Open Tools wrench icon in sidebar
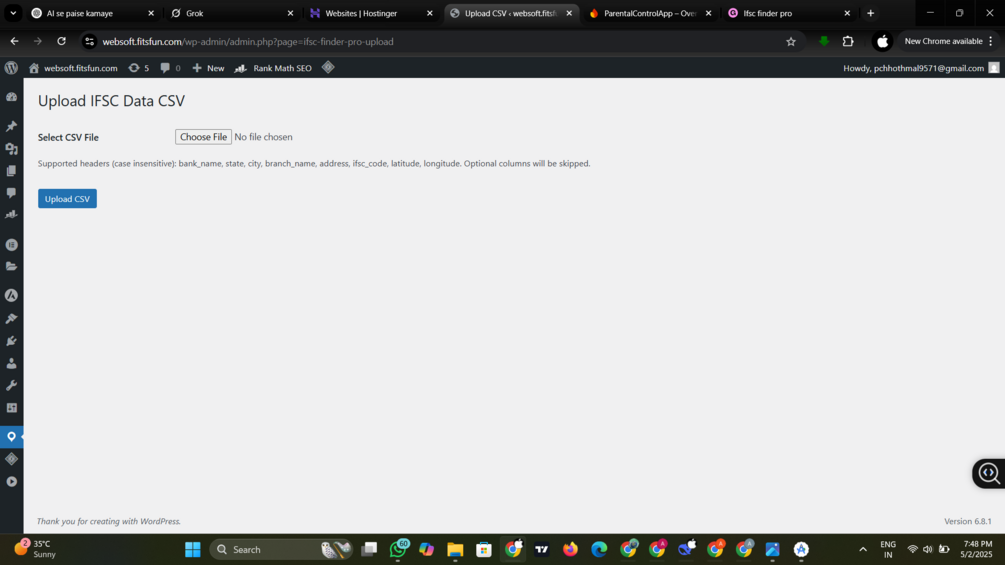Screen dimensions: 1005x565 click(12, 386)
